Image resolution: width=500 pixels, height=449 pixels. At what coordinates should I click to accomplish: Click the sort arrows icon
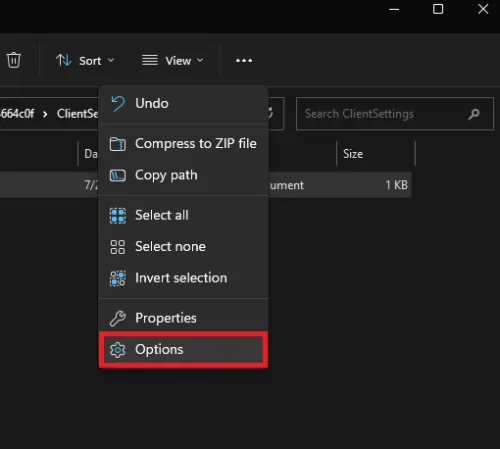coord(64,60)
